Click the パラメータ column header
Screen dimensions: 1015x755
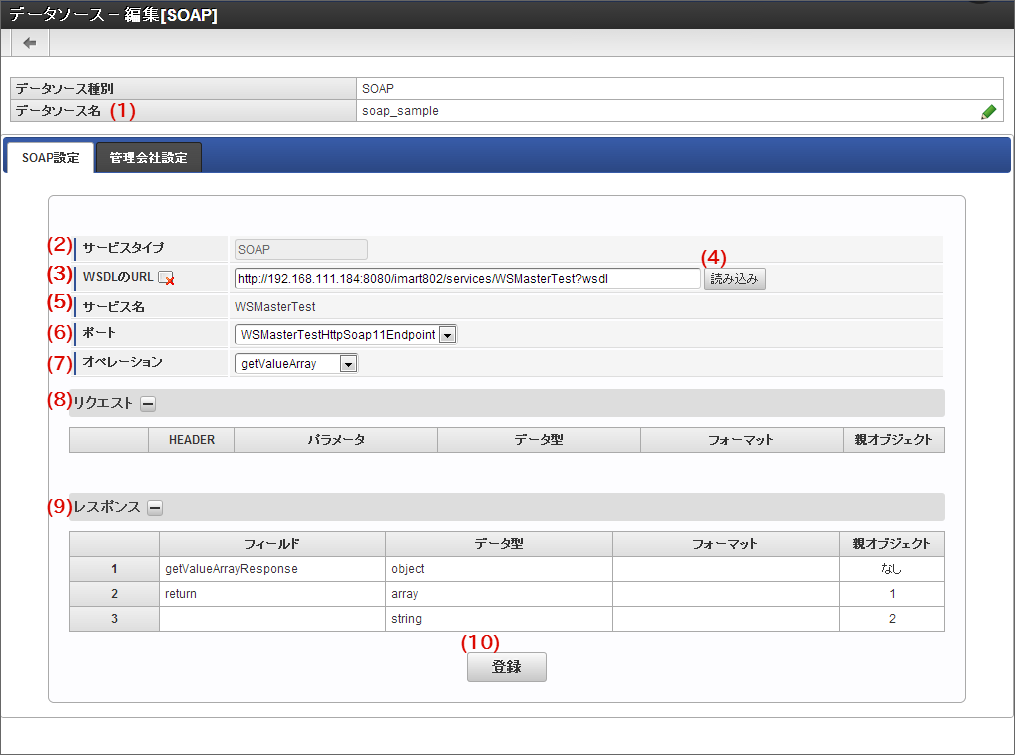[x=336, y=440]
